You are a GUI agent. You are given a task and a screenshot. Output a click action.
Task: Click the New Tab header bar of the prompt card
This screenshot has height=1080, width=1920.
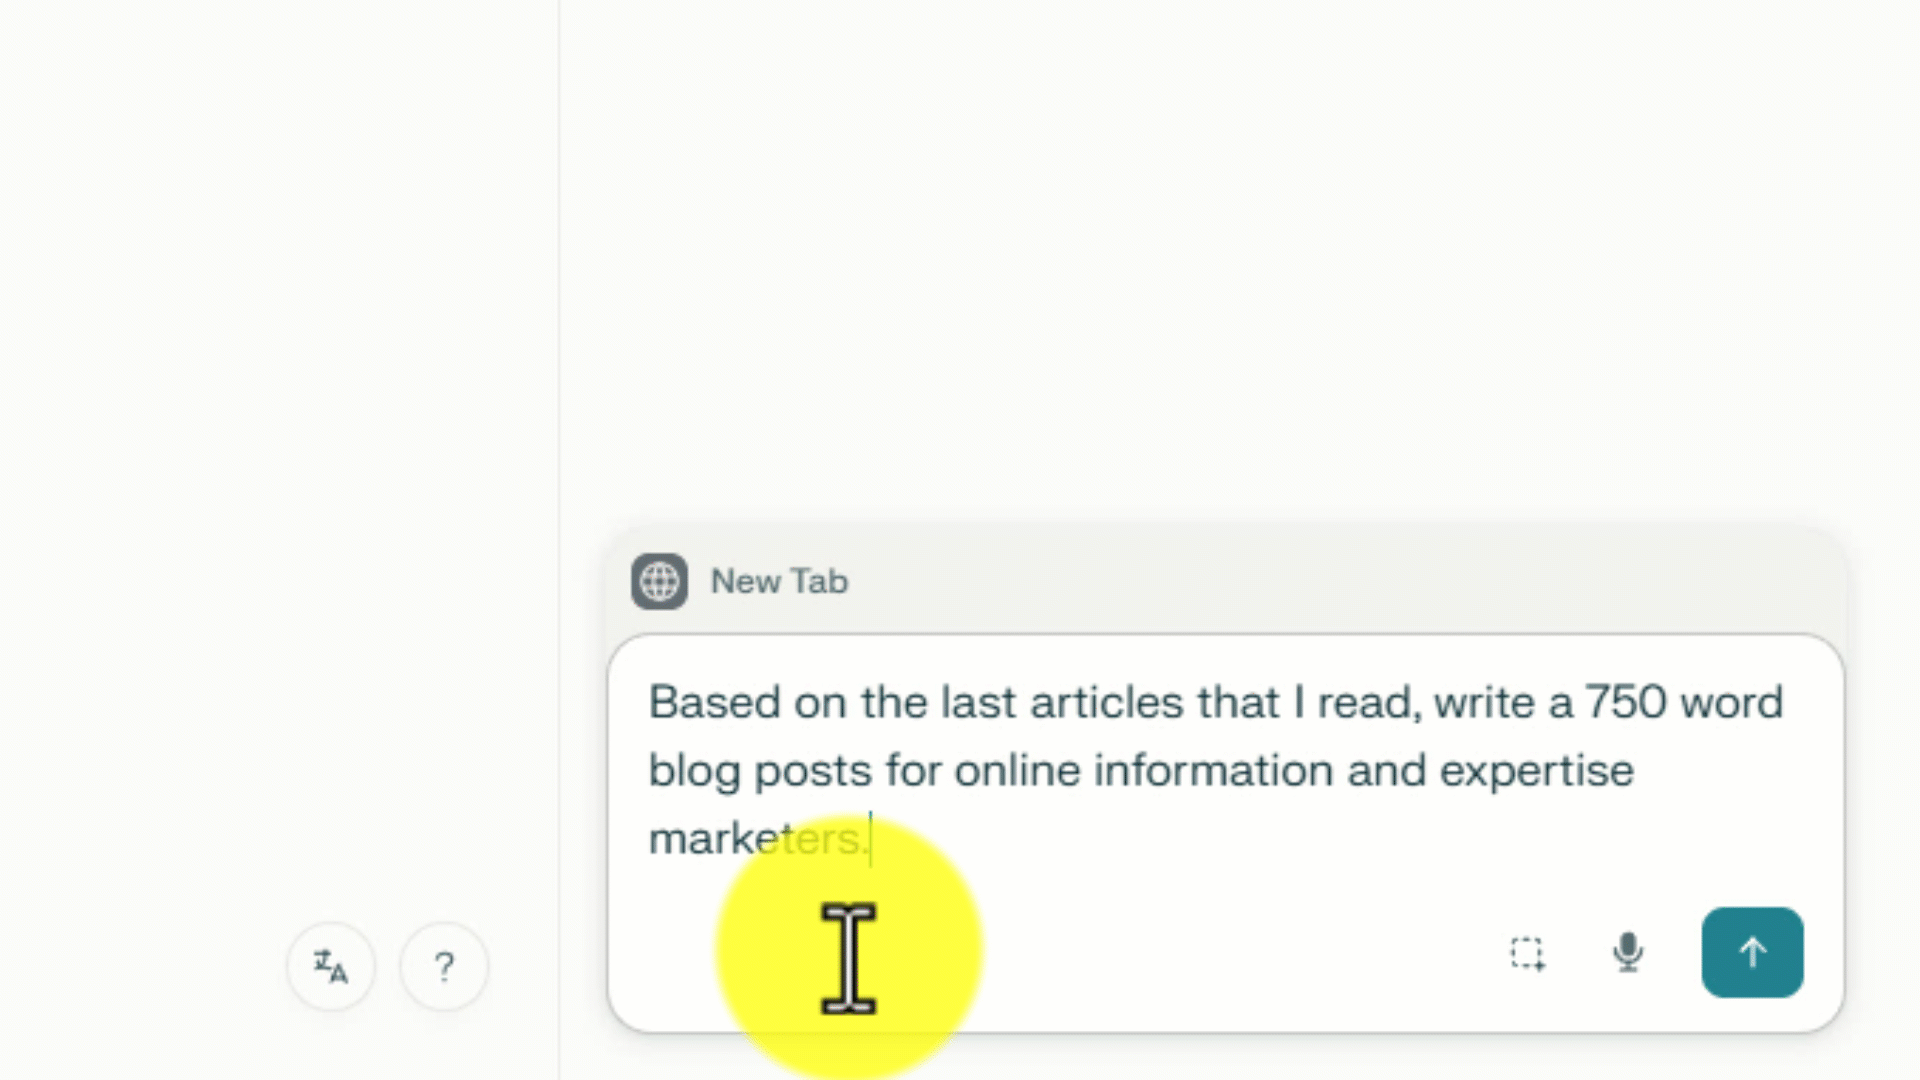1225,581
